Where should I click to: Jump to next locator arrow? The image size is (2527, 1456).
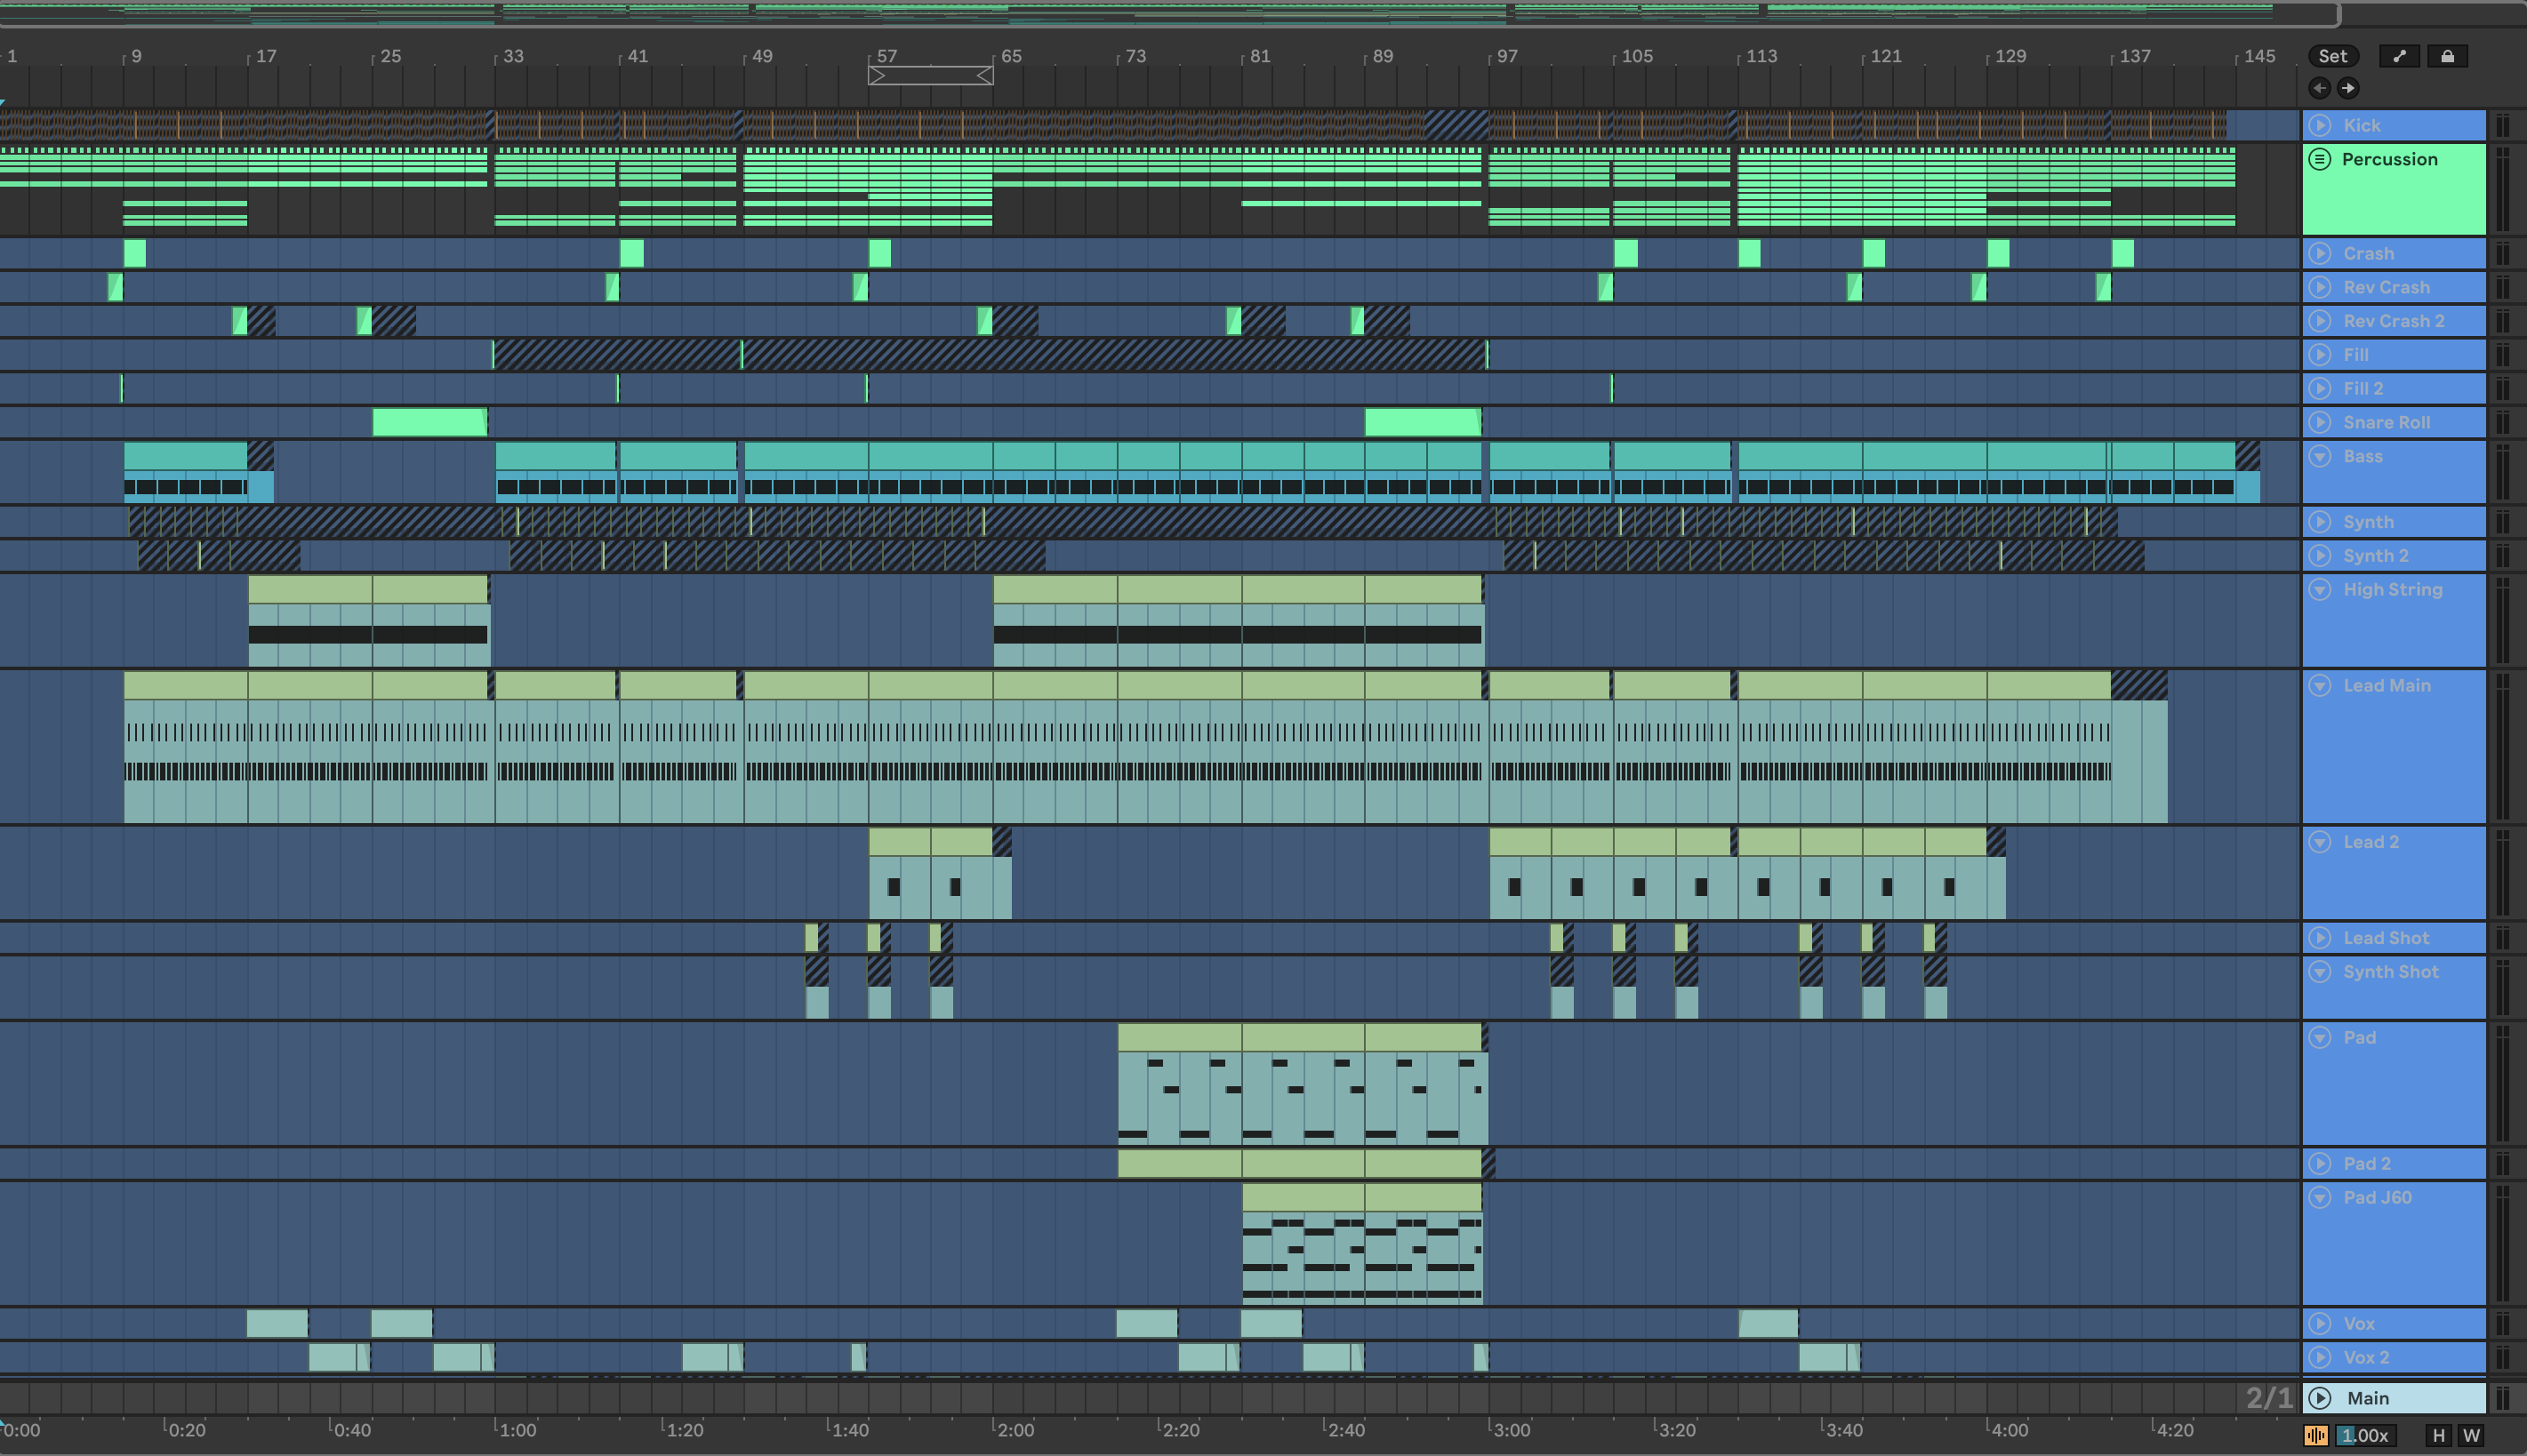[2348, 88]
